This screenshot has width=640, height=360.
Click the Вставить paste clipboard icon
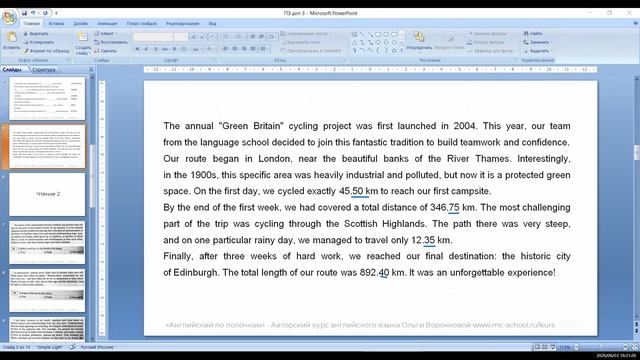click(11, 38)
